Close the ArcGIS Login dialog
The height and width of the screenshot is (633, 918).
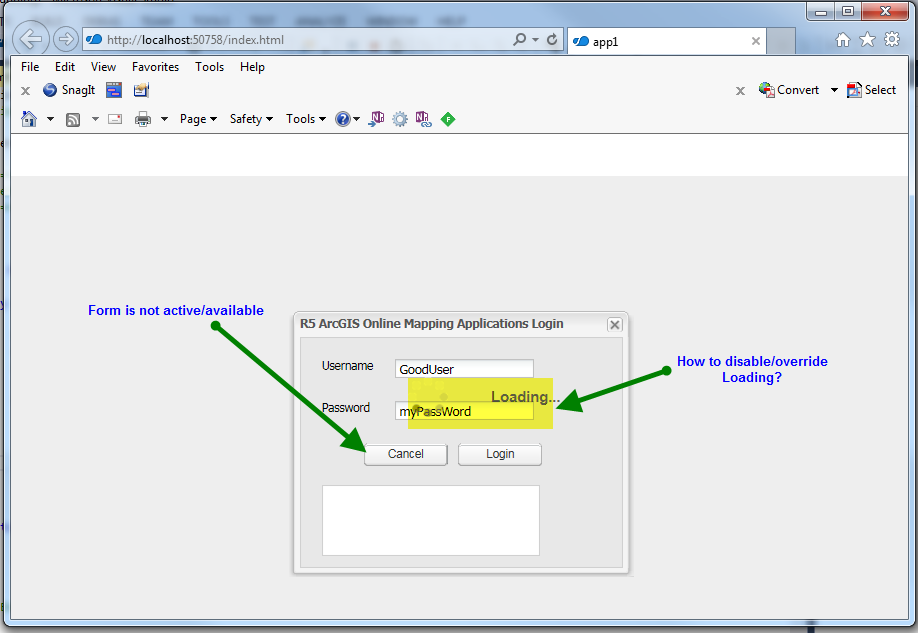click(614, 324)
